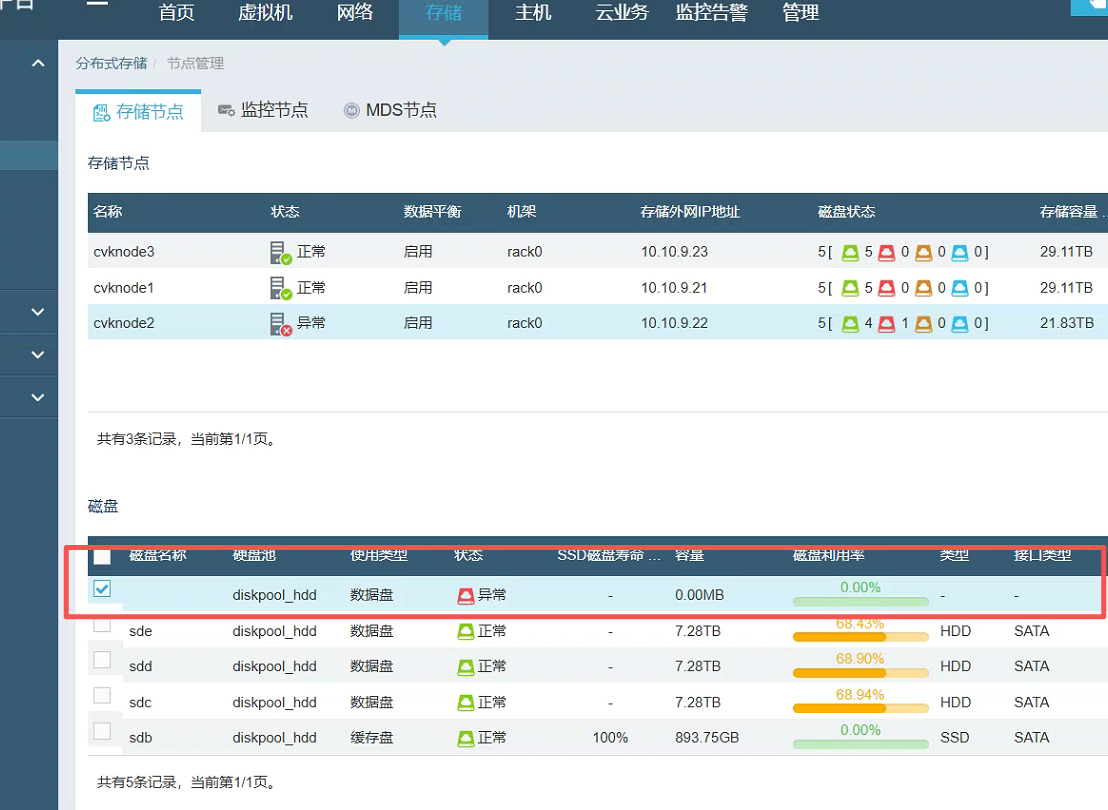Screen dimensions: 1108x810
Task: Collapse the top sidebar section chevron
Action: 38,64
